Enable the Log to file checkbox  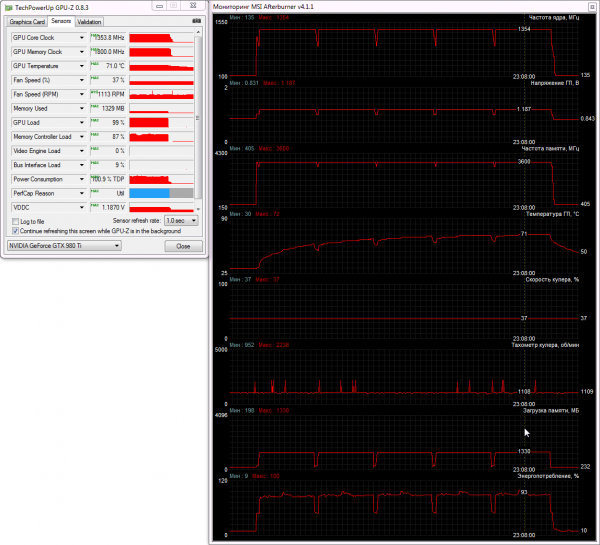point(15,222)
